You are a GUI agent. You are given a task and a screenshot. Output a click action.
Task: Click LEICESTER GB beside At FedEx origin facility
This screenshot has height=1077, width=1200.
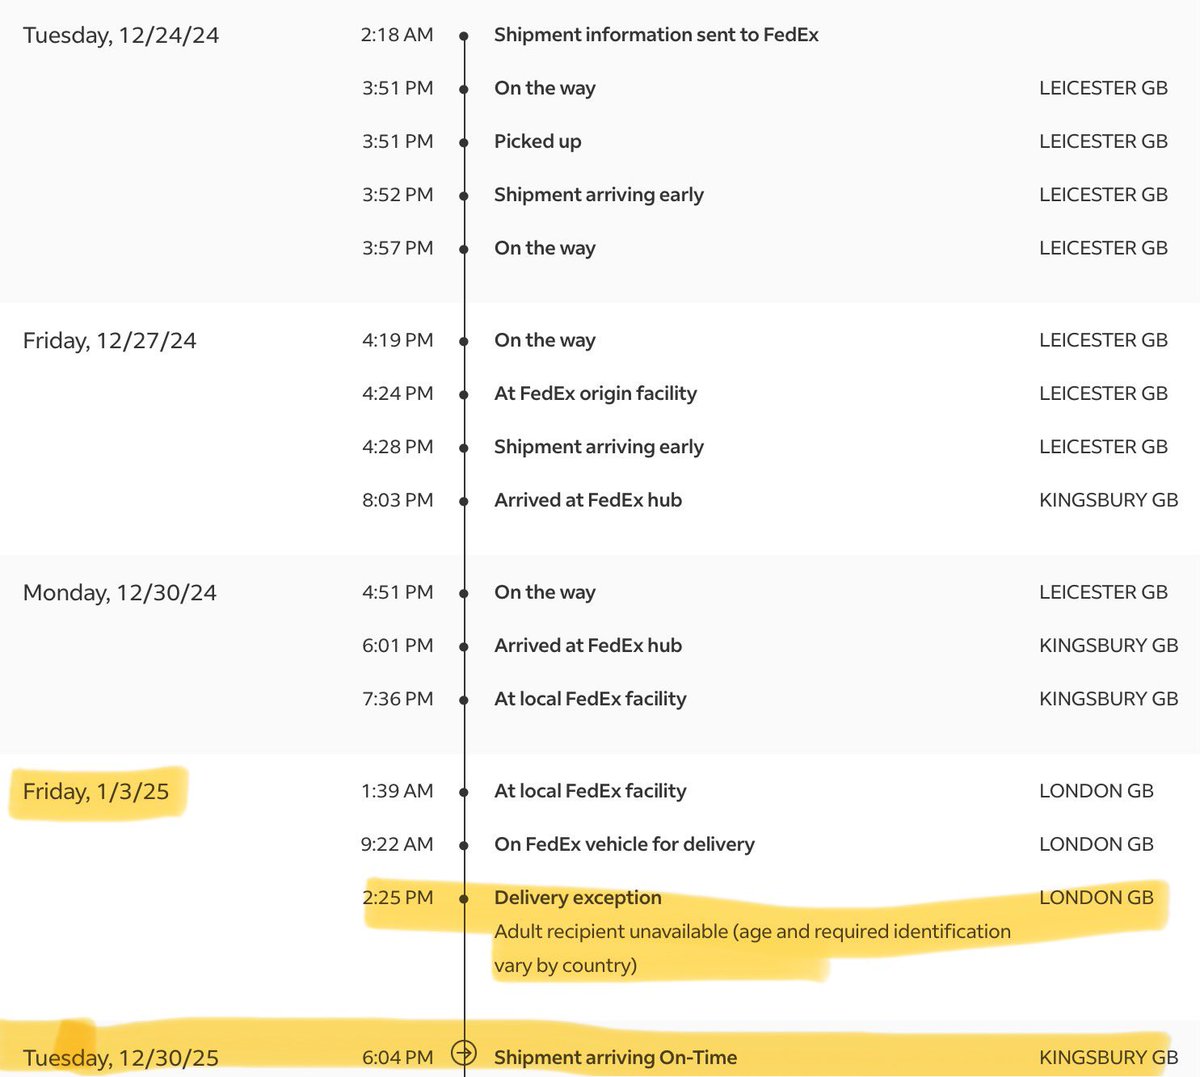pos(1103,393)
